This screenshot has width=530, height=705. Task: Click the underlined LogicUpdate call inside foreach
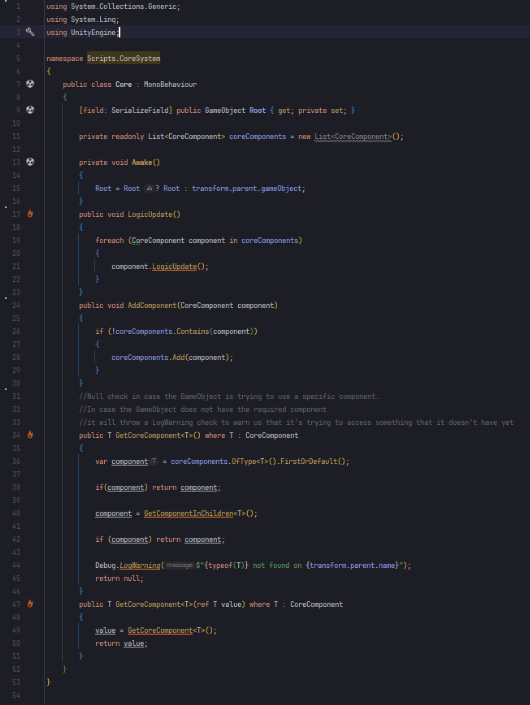point(174,266)
